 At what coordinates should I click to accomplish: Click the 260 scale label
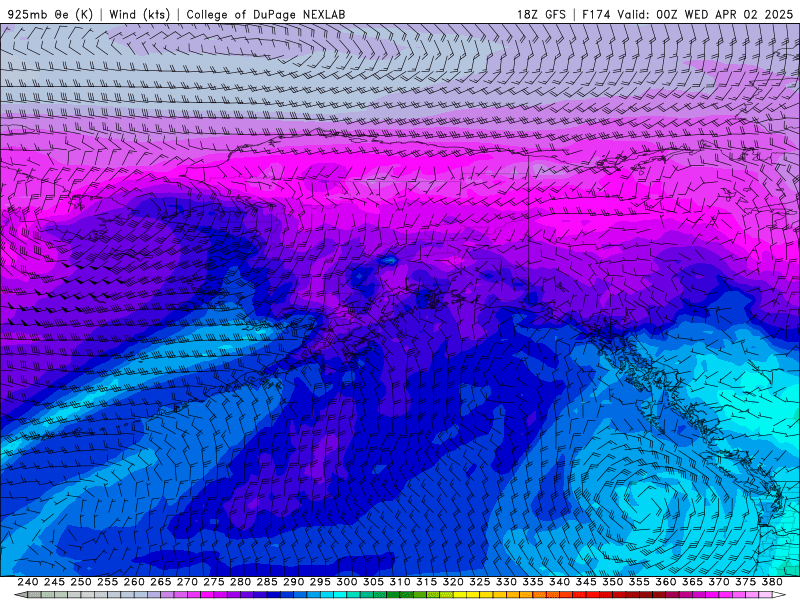(134, 582)
